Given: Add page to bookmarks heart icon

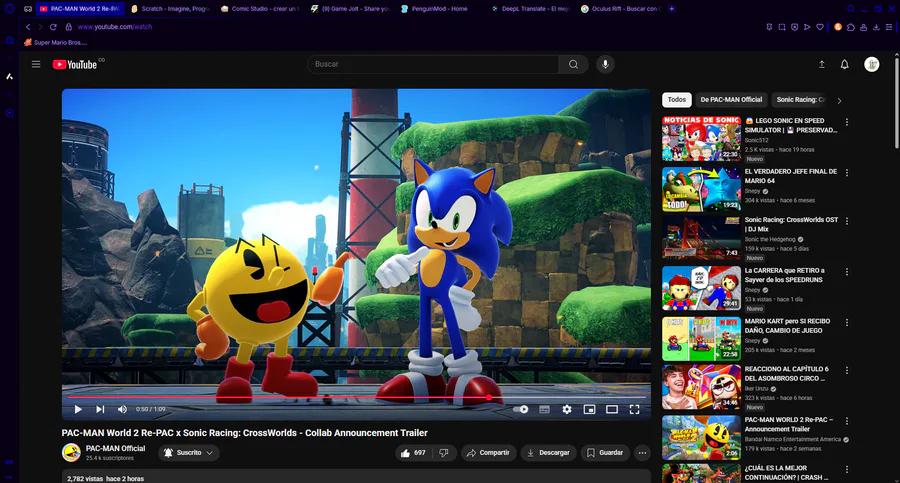Looking at the screenshot, I should [820, 27].
